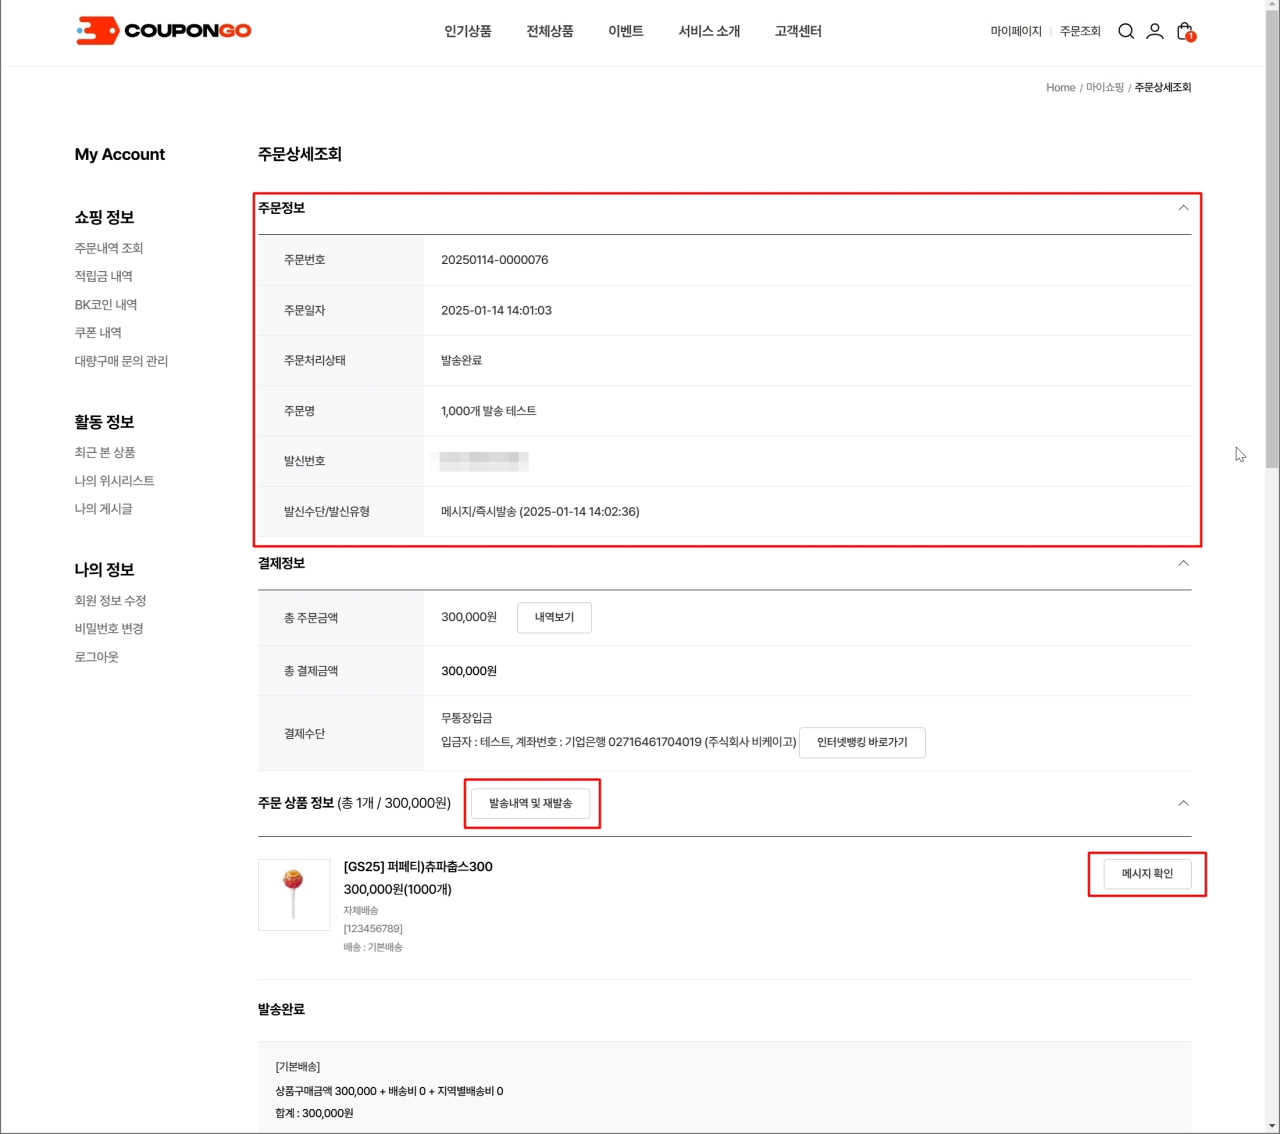Open the 이벤트 menu
The height and width of the screenshot is (1134, 1280).
626,31
